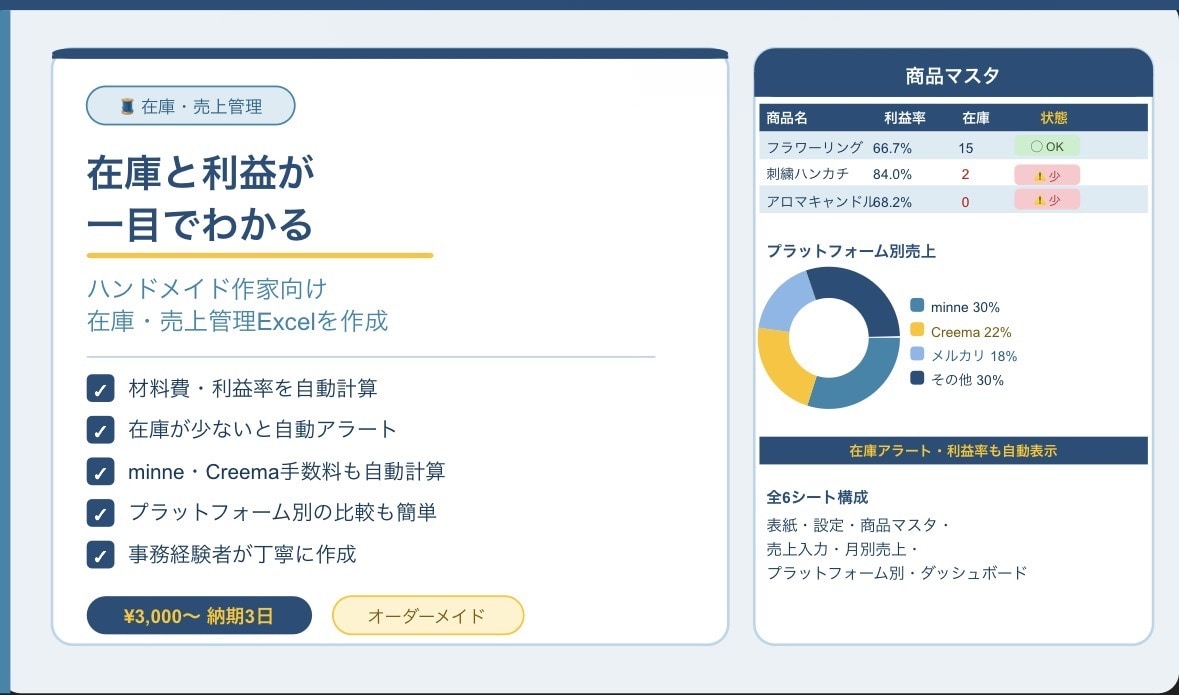Toggle the プラットフォーム別の比較も簡単 checkbox
This screenshot has width=1179, height=695.
point(101,513)
